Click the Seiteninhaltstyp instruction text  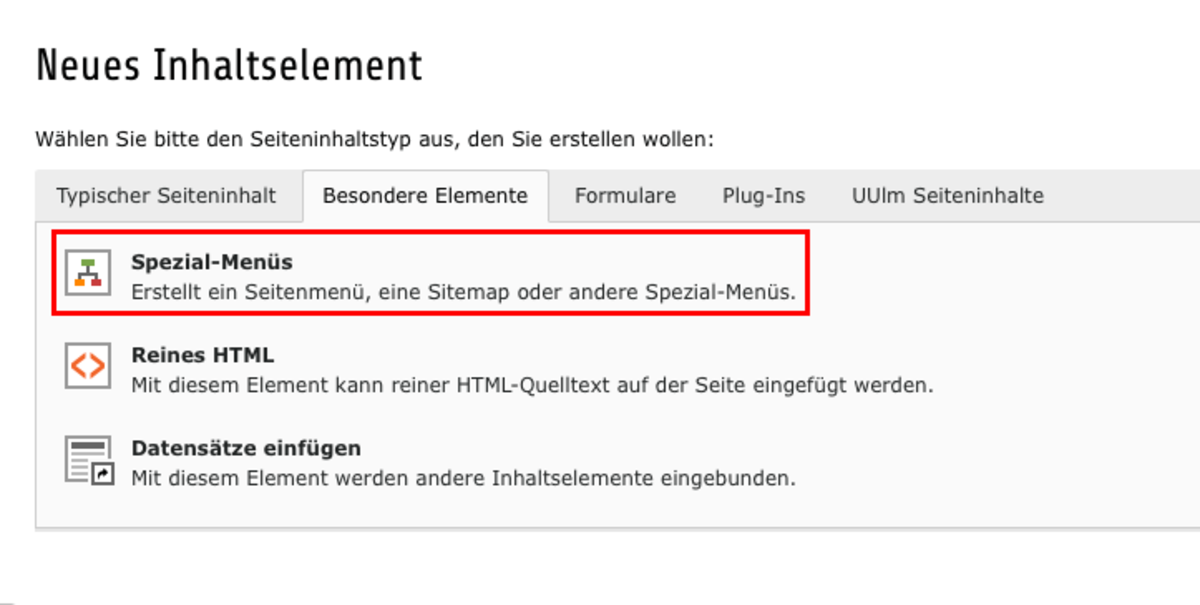(375, 139)
